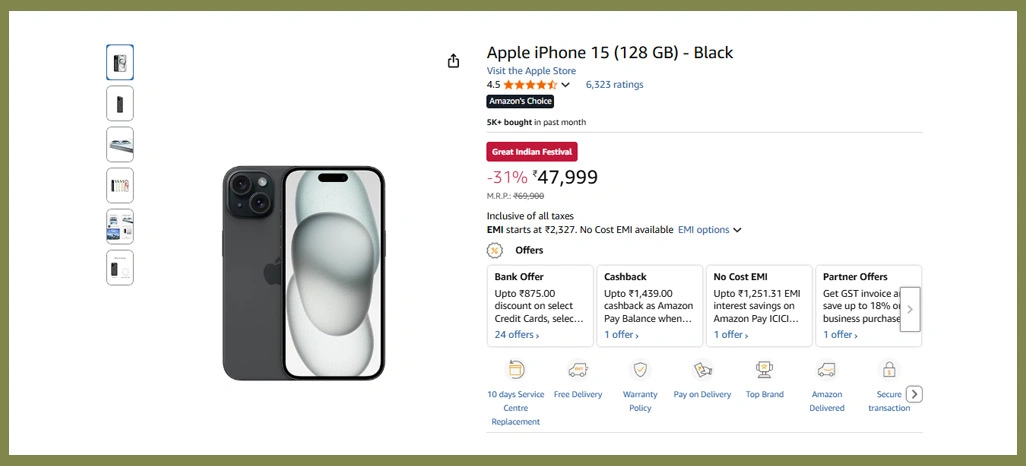Open the 6,323 ratings link
The height and width of the screenshot is (466, 1026).
point(614,85)
